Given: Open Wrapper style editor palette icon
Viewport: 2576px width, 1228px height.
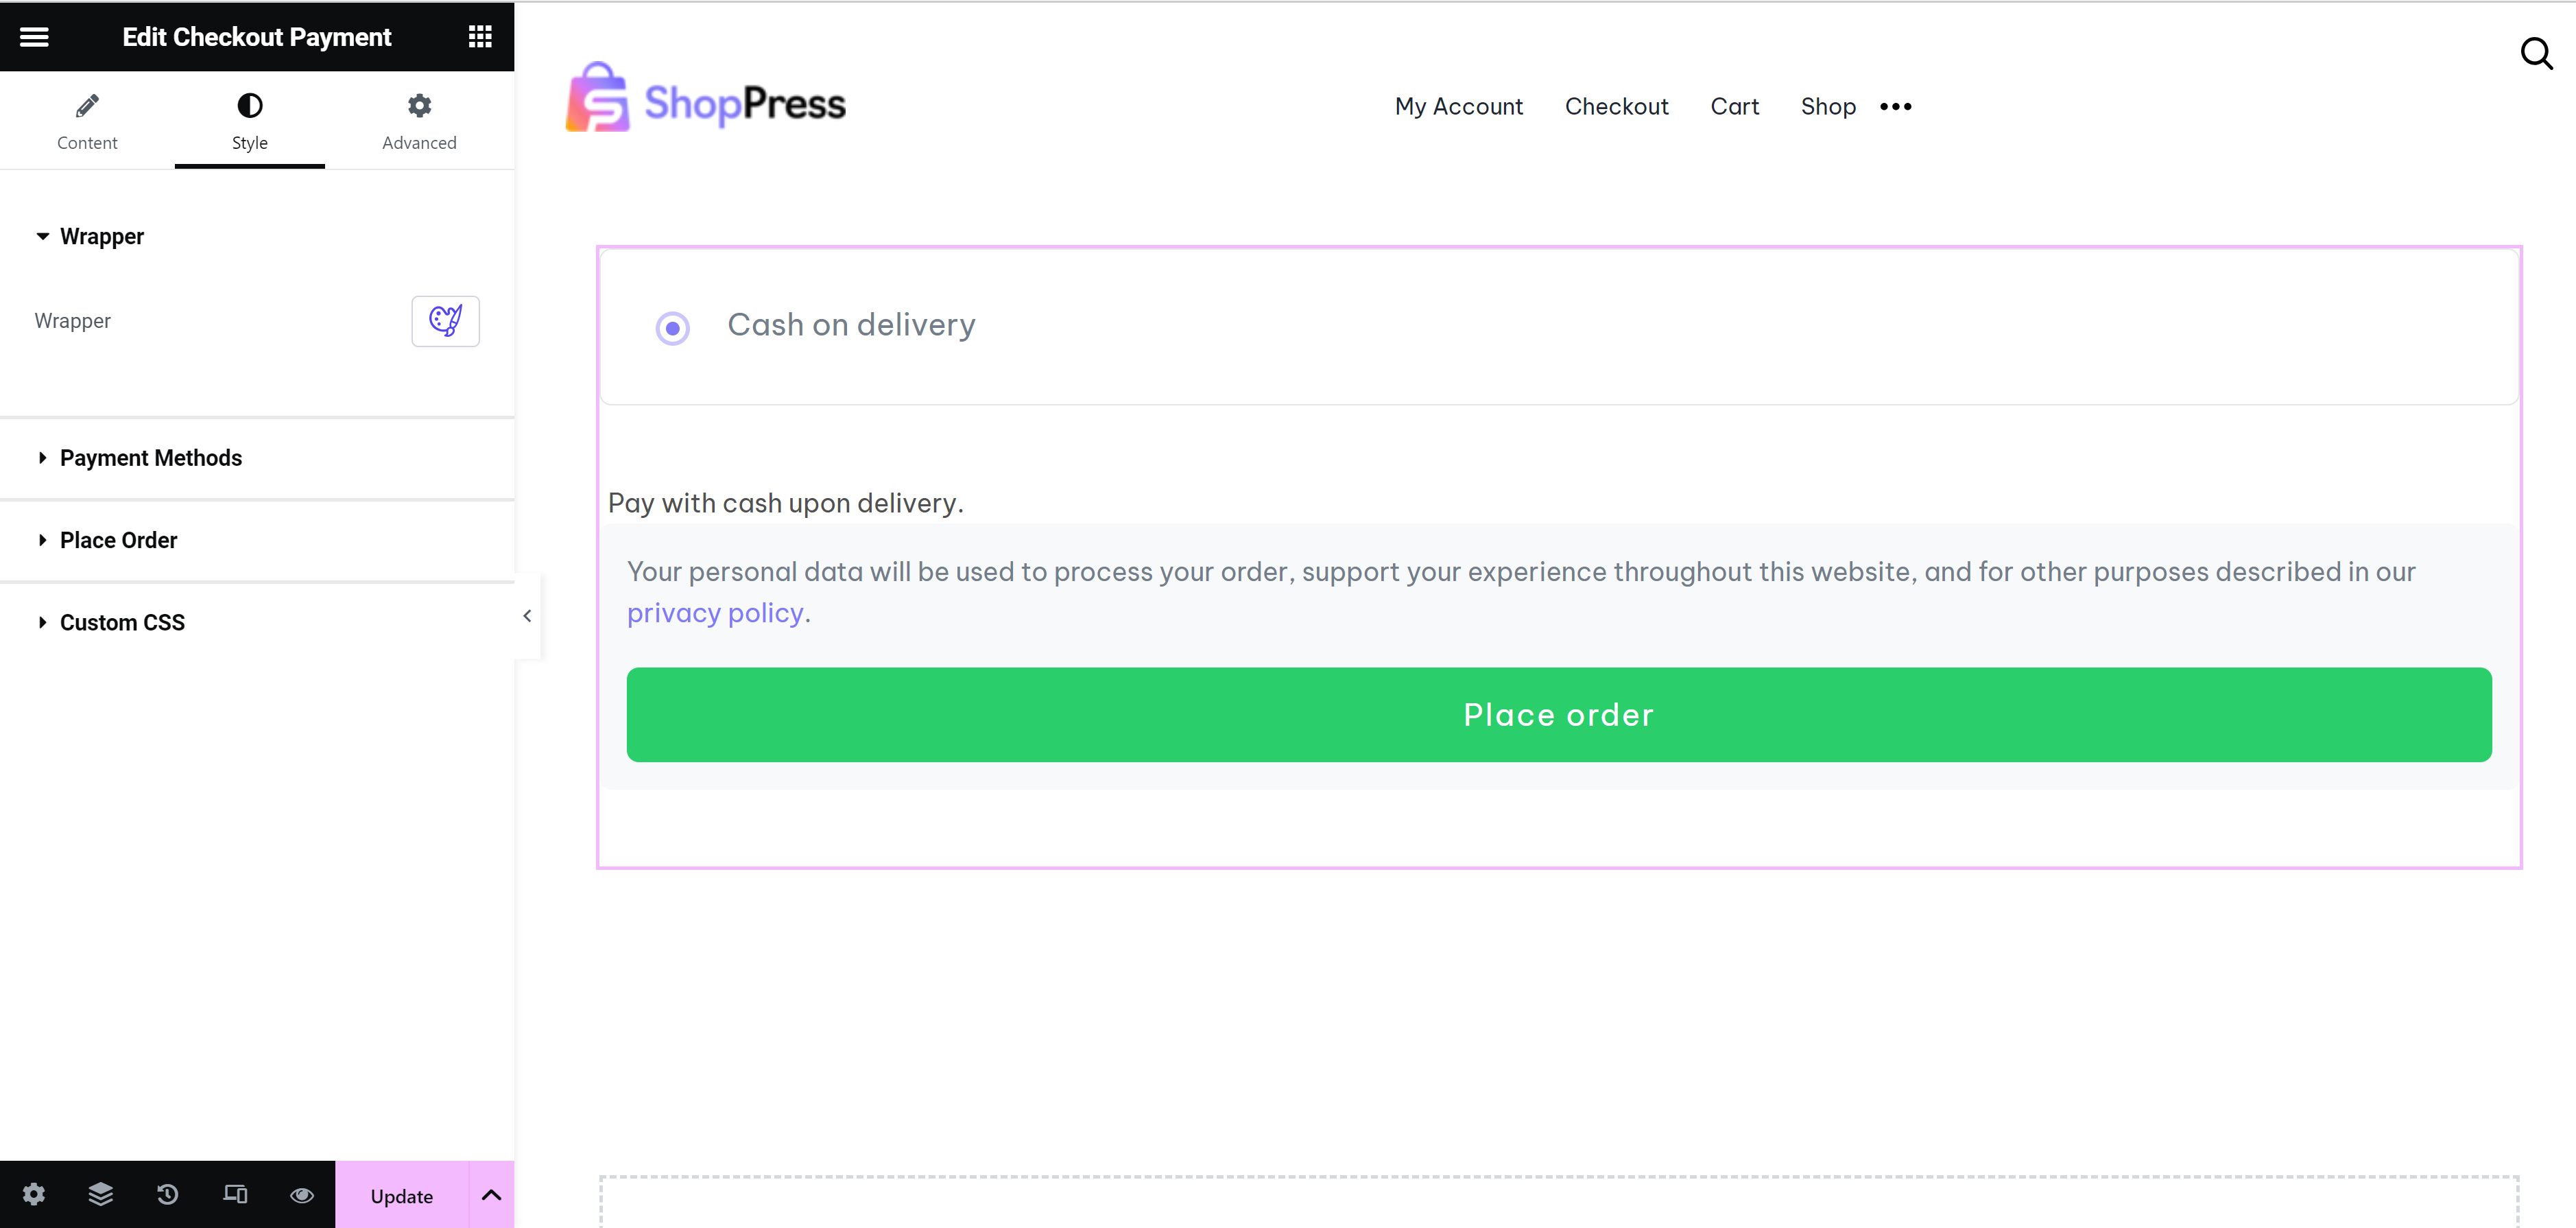Looking at the screenshot, I should pos(445,321).
